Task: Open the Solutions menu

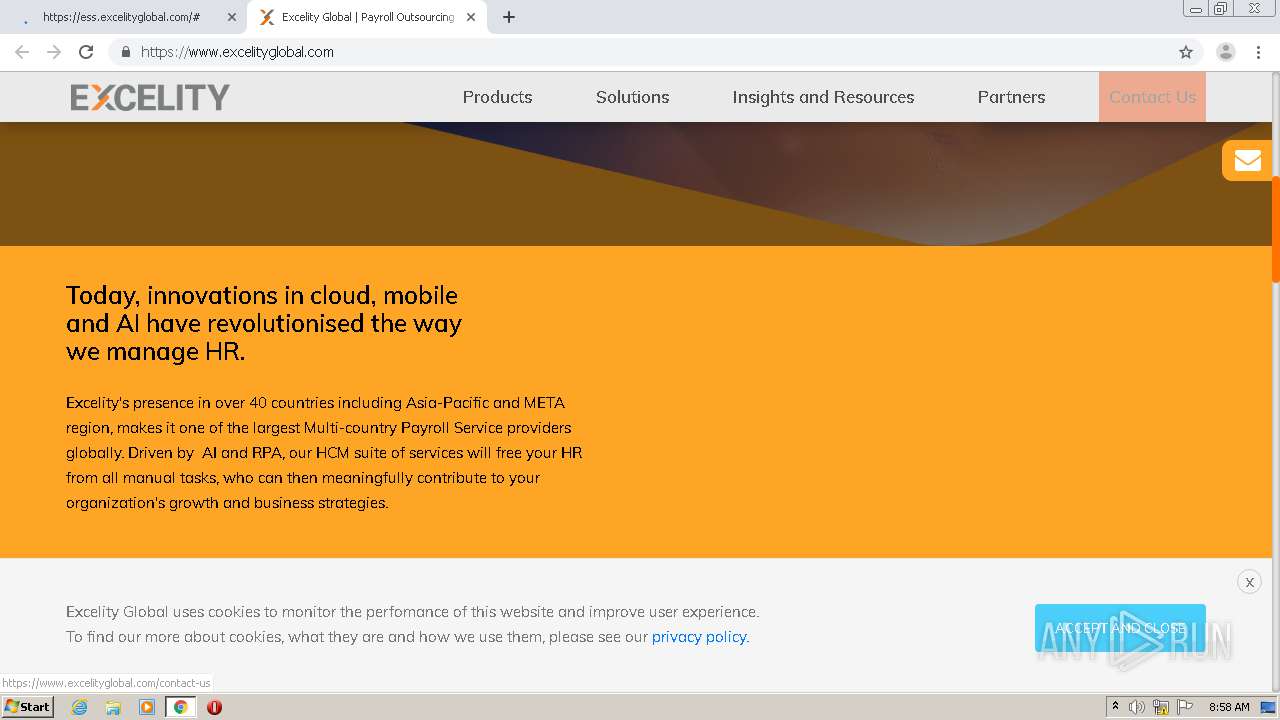Action: (632, 97)
